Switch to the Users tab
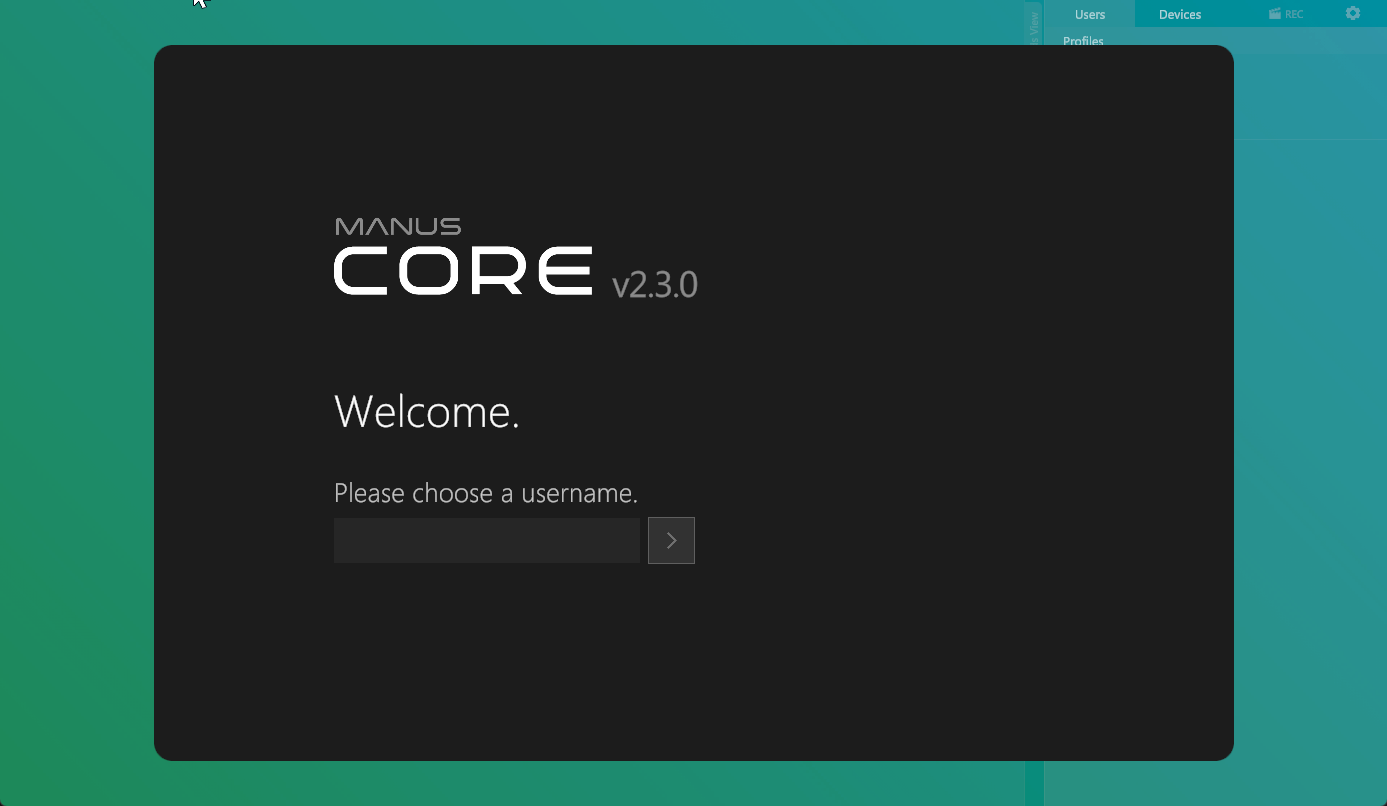1387x806 pixels. click(1089, 14)
